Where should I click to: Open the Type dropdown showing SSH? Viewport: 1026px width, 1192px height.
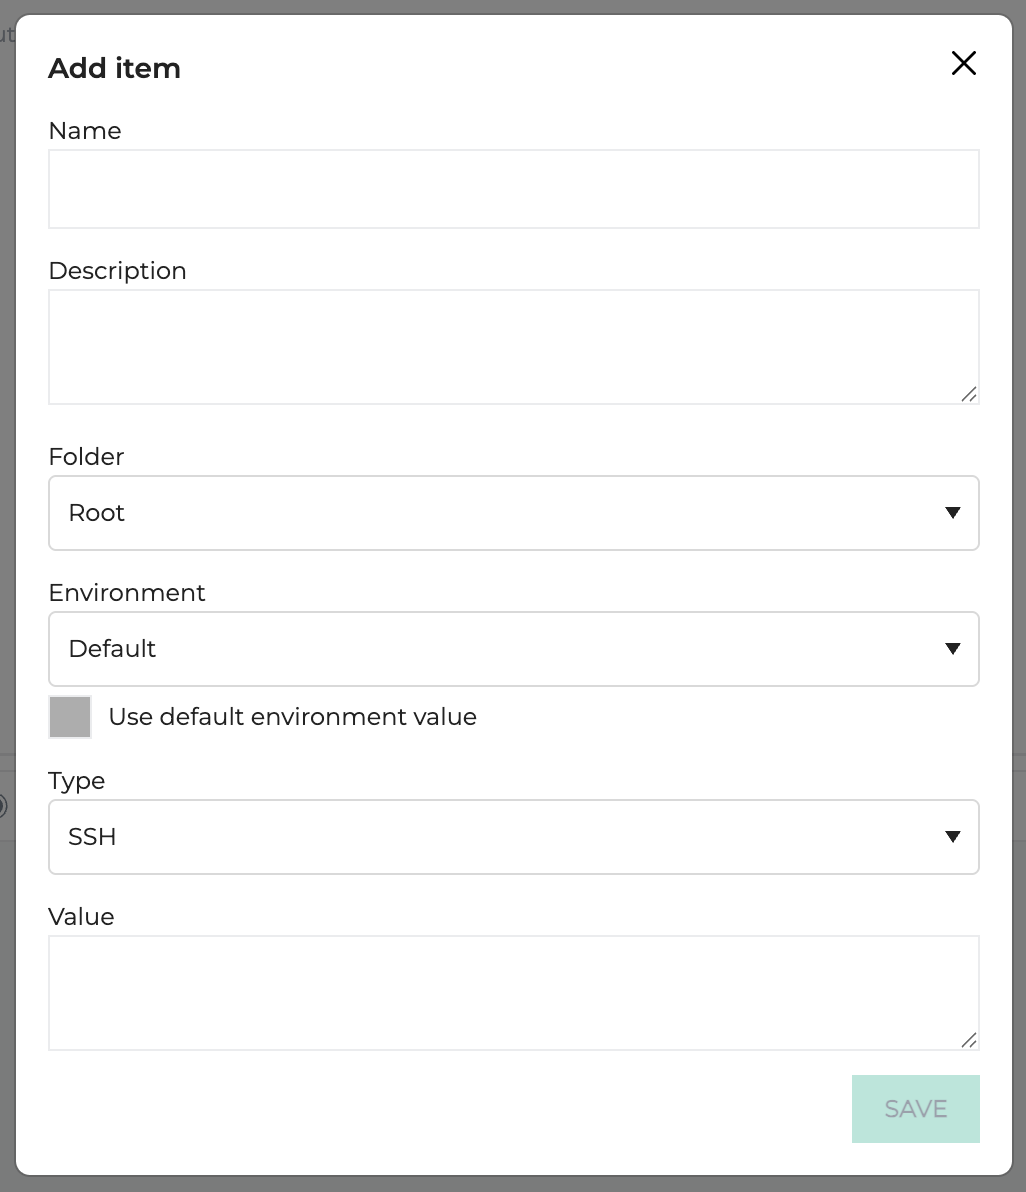tap(514, 837)
